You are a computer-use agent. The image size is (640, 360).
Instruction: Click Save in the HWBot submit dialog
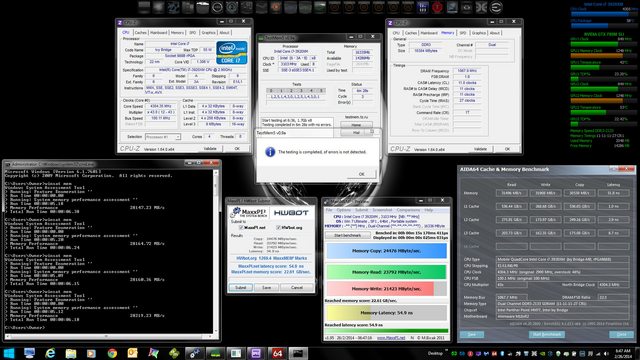tap(267, 288)
